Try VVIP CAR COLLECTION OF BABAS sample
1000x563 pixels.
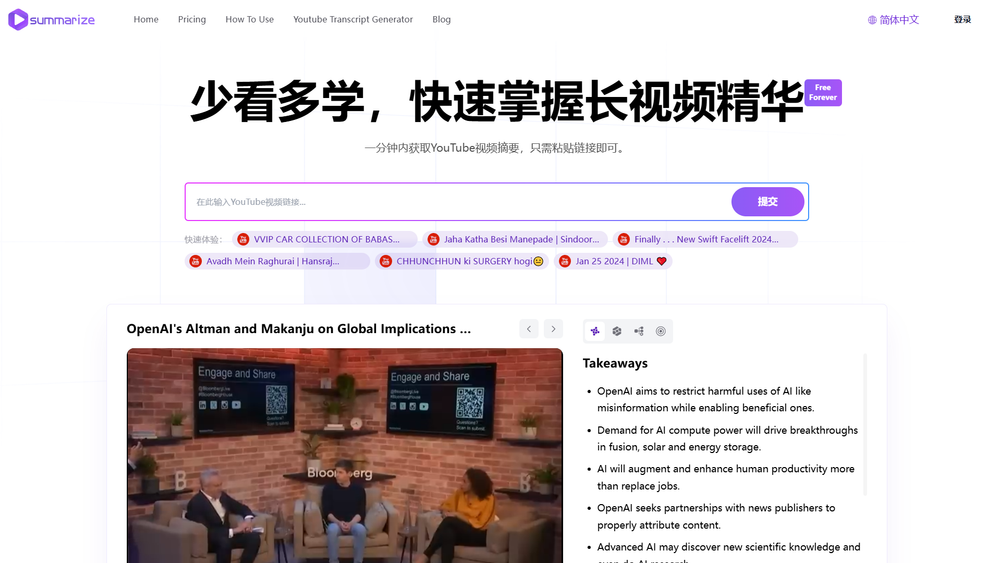point(325,239)
